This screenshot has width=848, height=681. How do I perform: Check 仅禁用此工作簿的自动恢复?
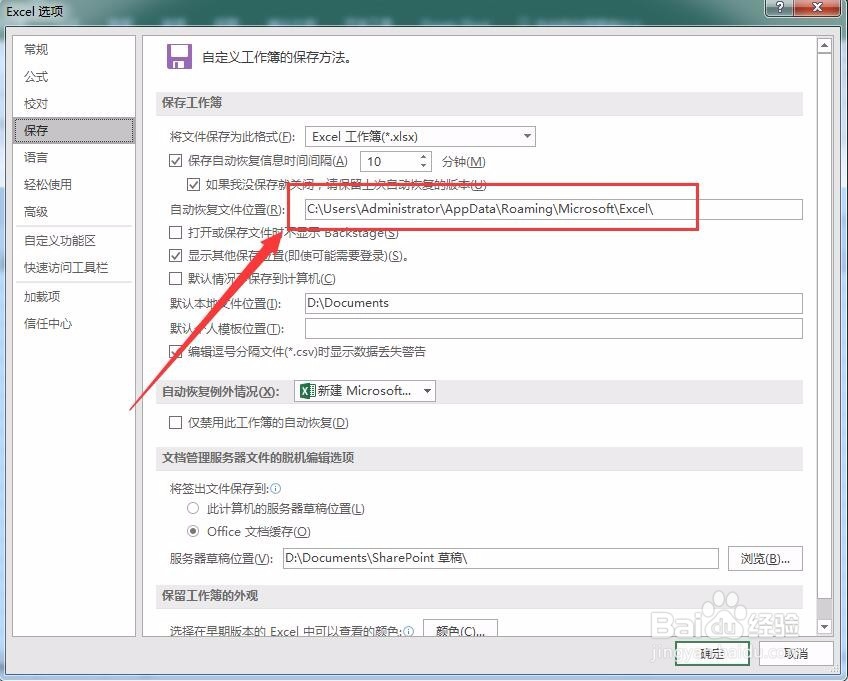point(175,422)
